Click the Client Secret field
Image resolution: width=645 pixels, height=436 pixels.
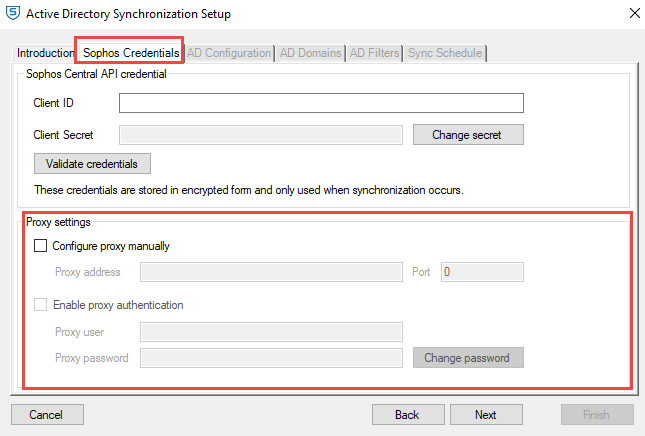[260, 135]
